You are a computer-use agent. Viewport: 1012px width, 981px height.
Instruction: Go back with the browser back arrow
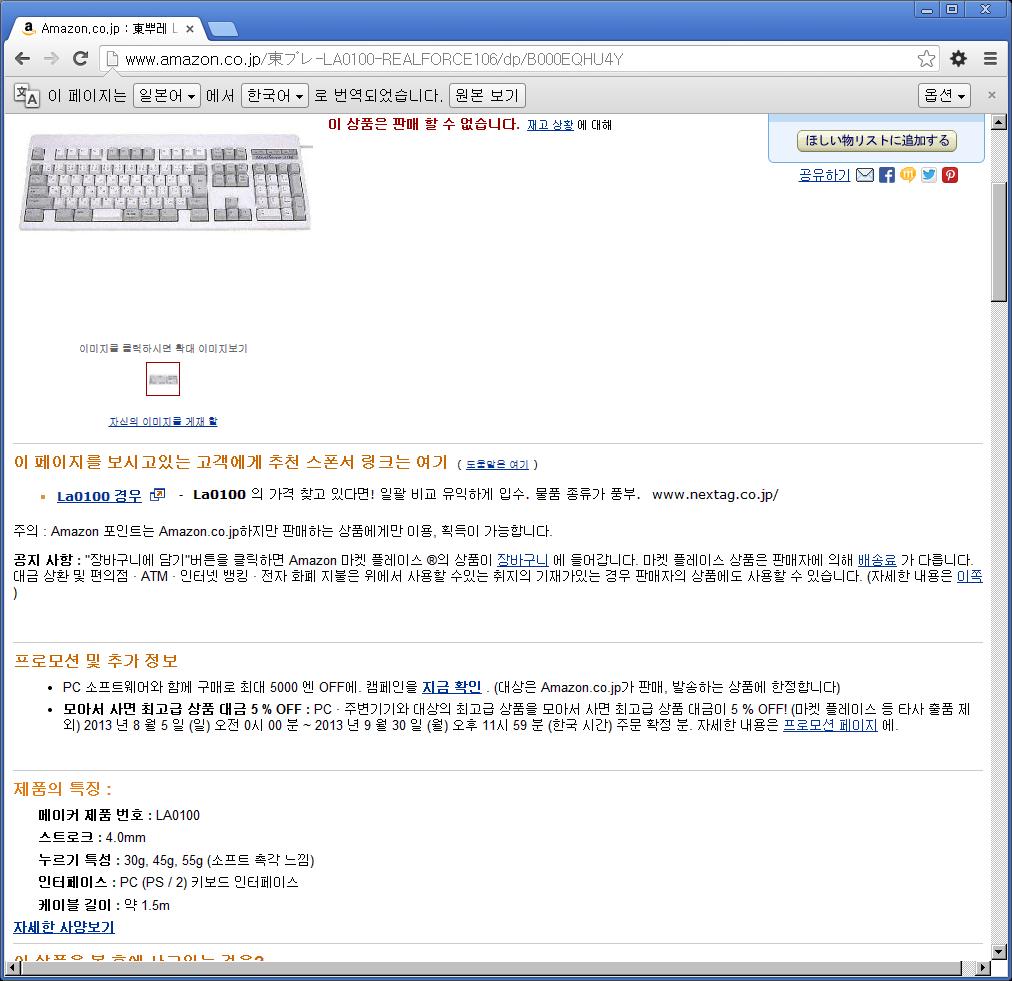click(23, 59)
